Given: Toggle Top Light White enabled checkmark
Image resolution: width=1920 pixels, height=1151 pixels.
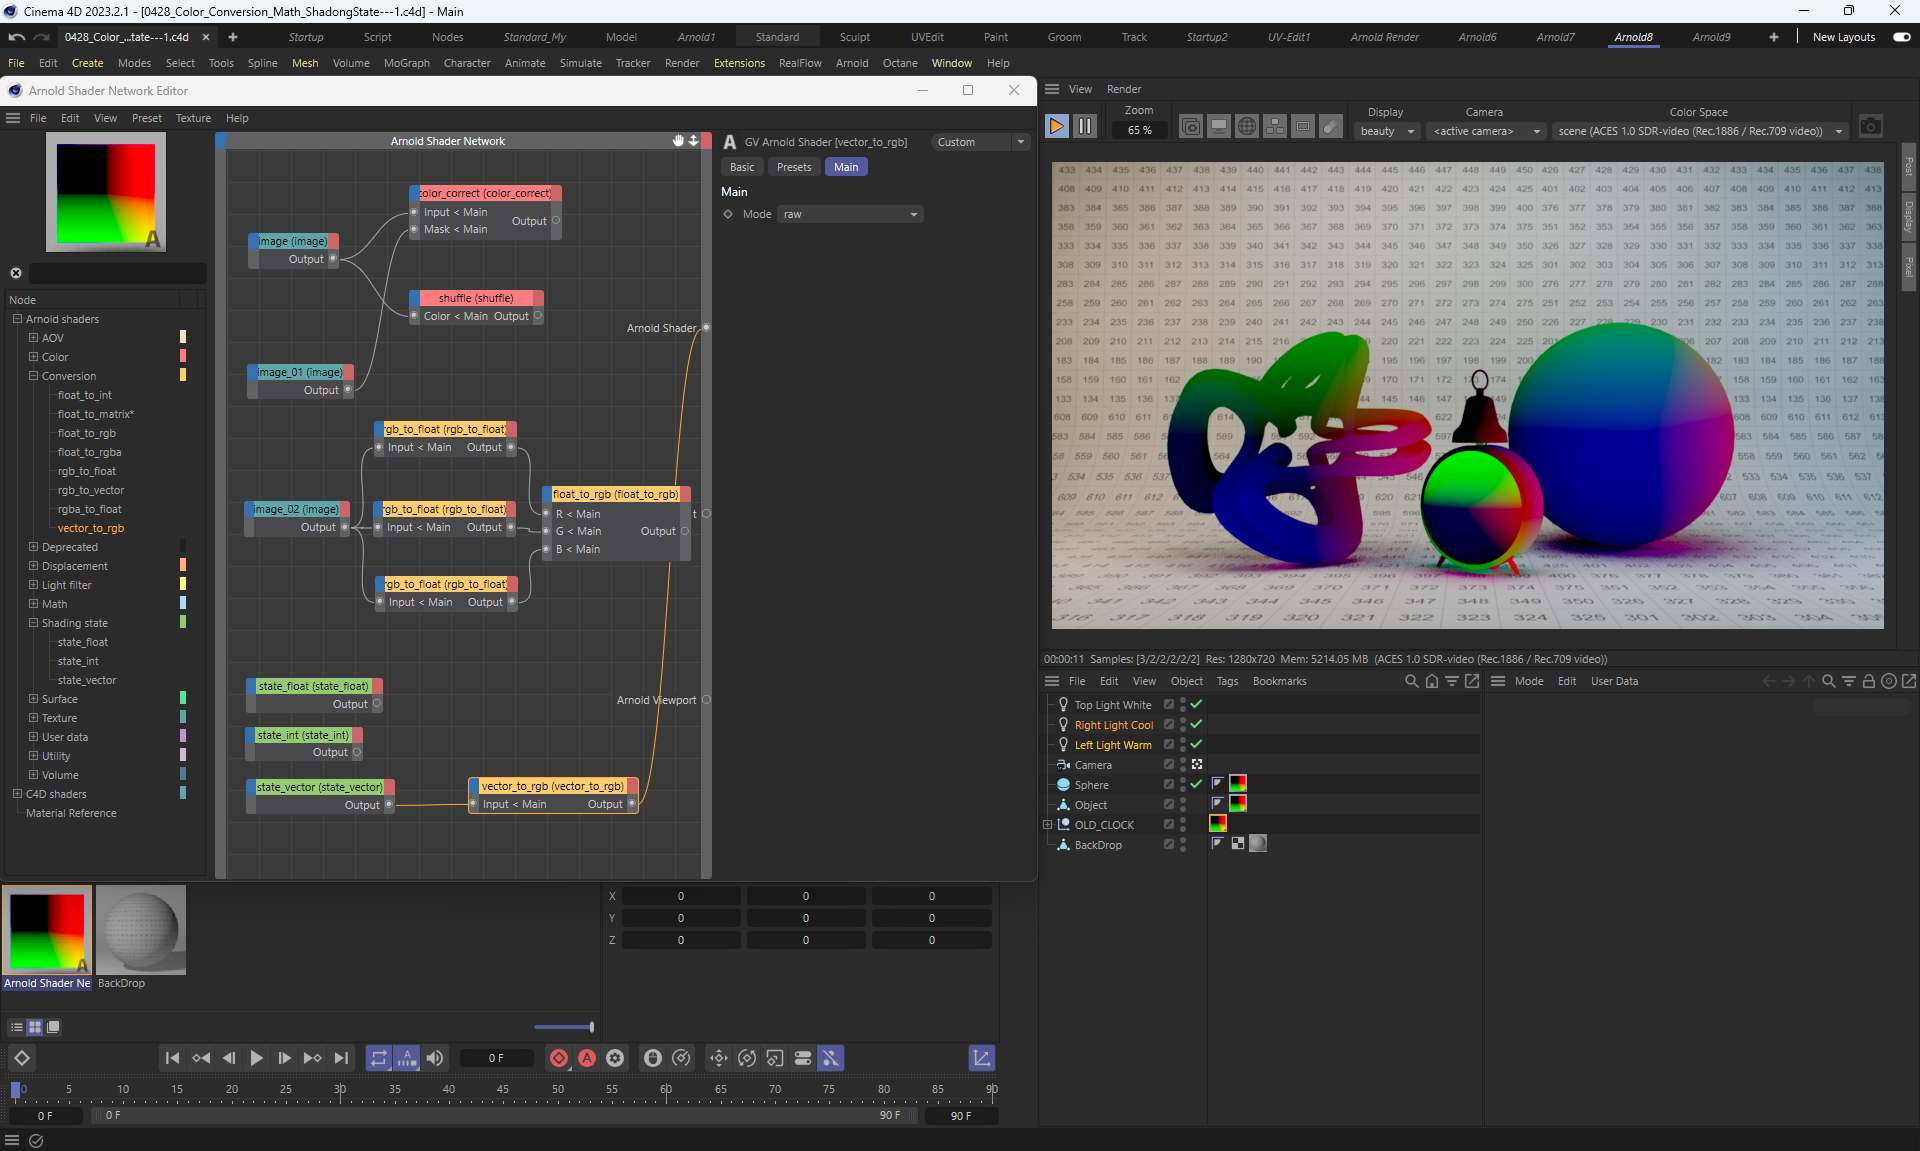Looking at the screenshot, I should (1196, 705).
